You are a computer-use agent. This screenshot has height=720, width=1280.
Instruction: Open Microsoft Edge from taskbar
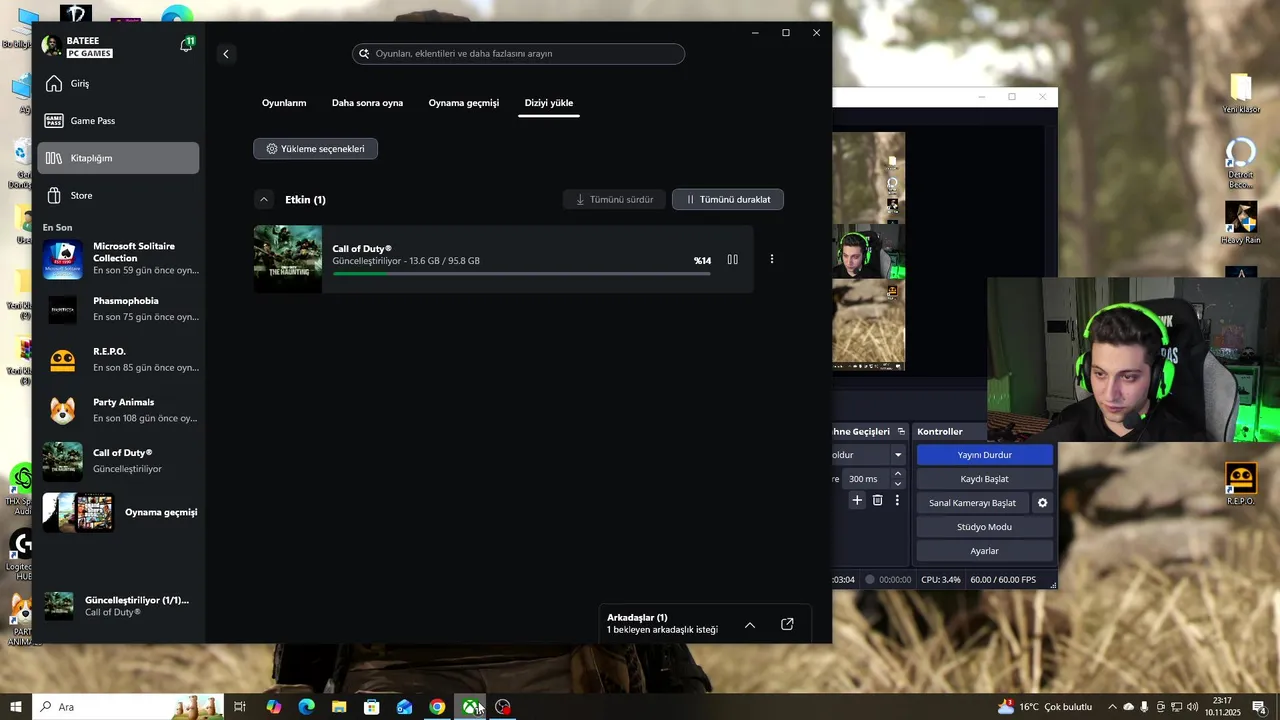[x=307, y=707]
